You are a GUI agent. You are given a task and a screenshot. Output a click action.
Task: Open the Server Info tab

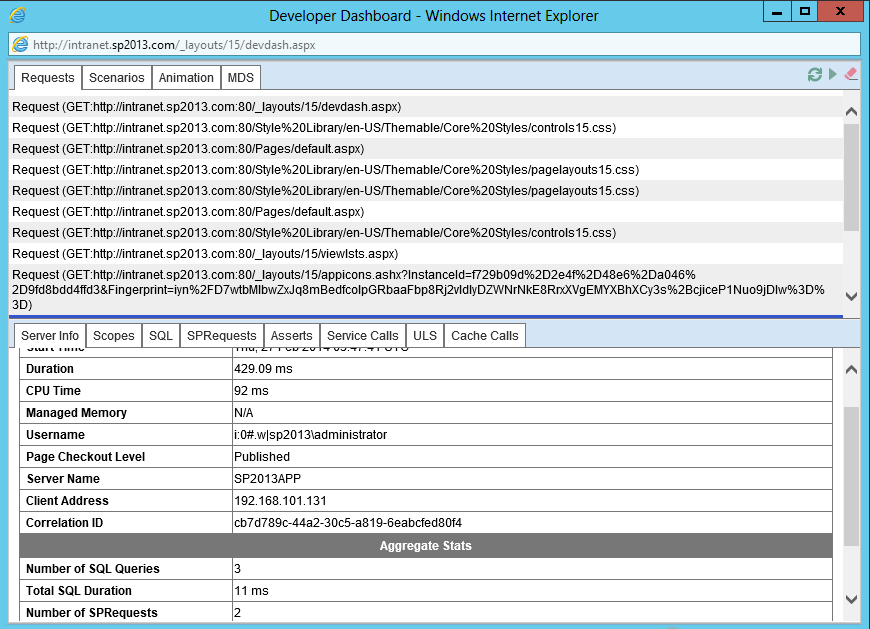[x=50, y=336]
